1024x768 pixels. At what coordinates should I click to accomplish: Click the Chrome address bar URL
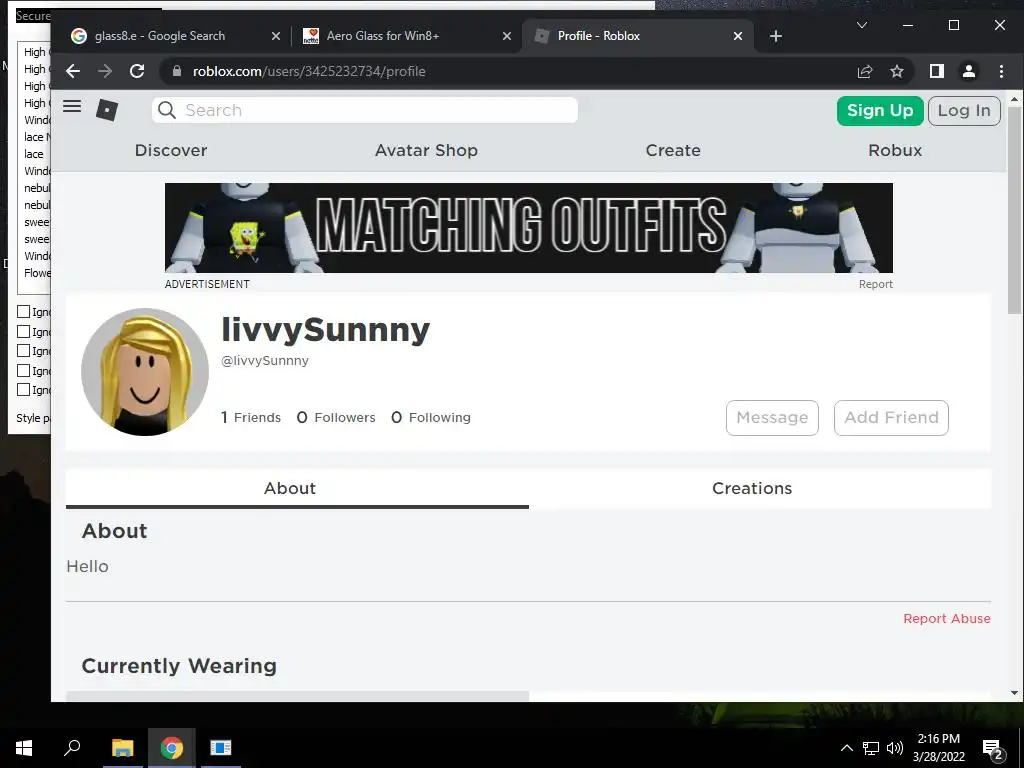tap(309, 71)
